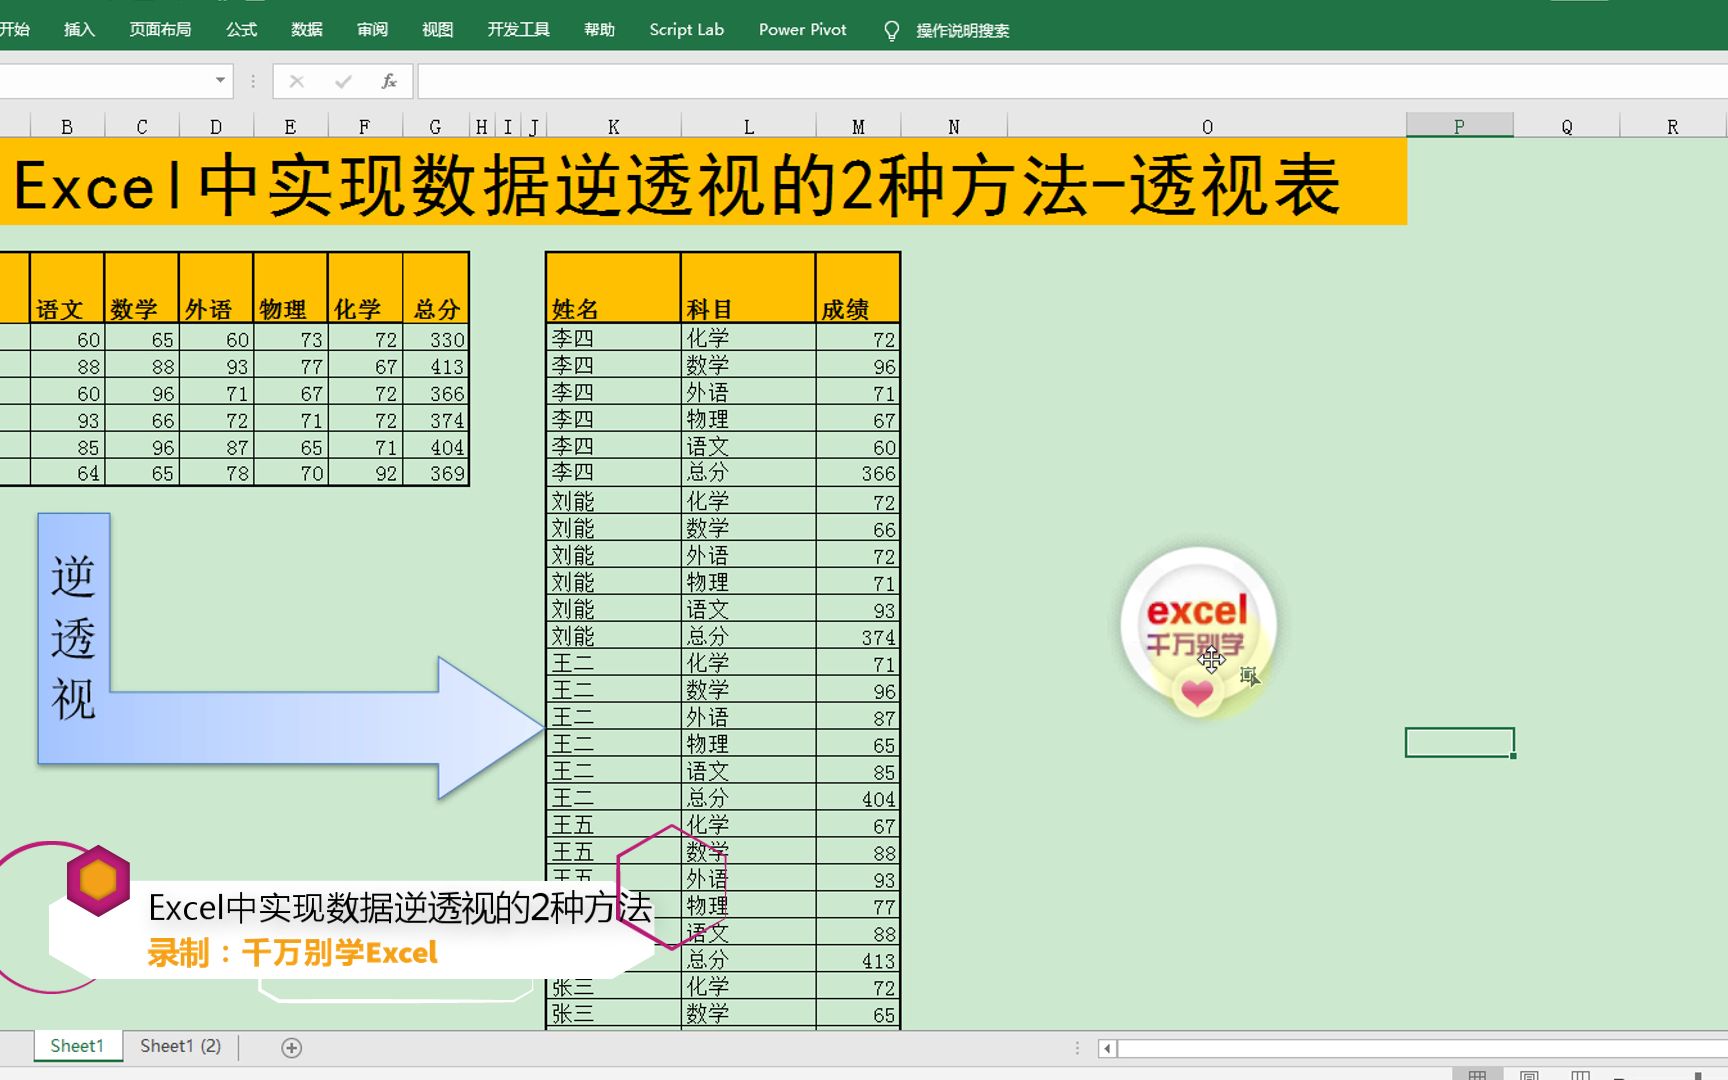Click the Cancel X icon in formula bar

pyautogui.click(x=295, y=81)
